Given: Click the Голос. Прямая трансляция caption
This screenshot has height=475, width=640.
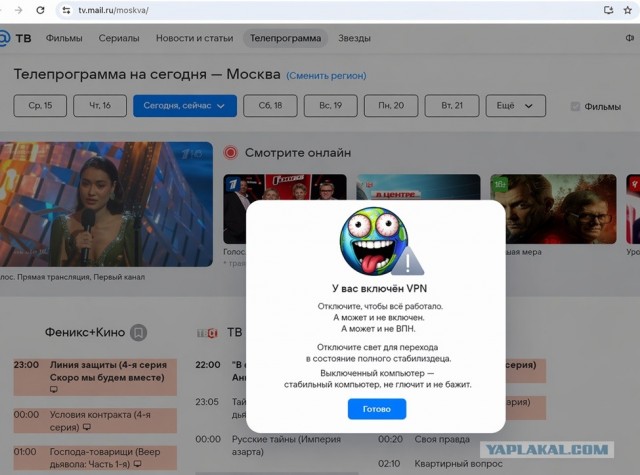Looking at the screenshot, I should [x=72, y=277].
